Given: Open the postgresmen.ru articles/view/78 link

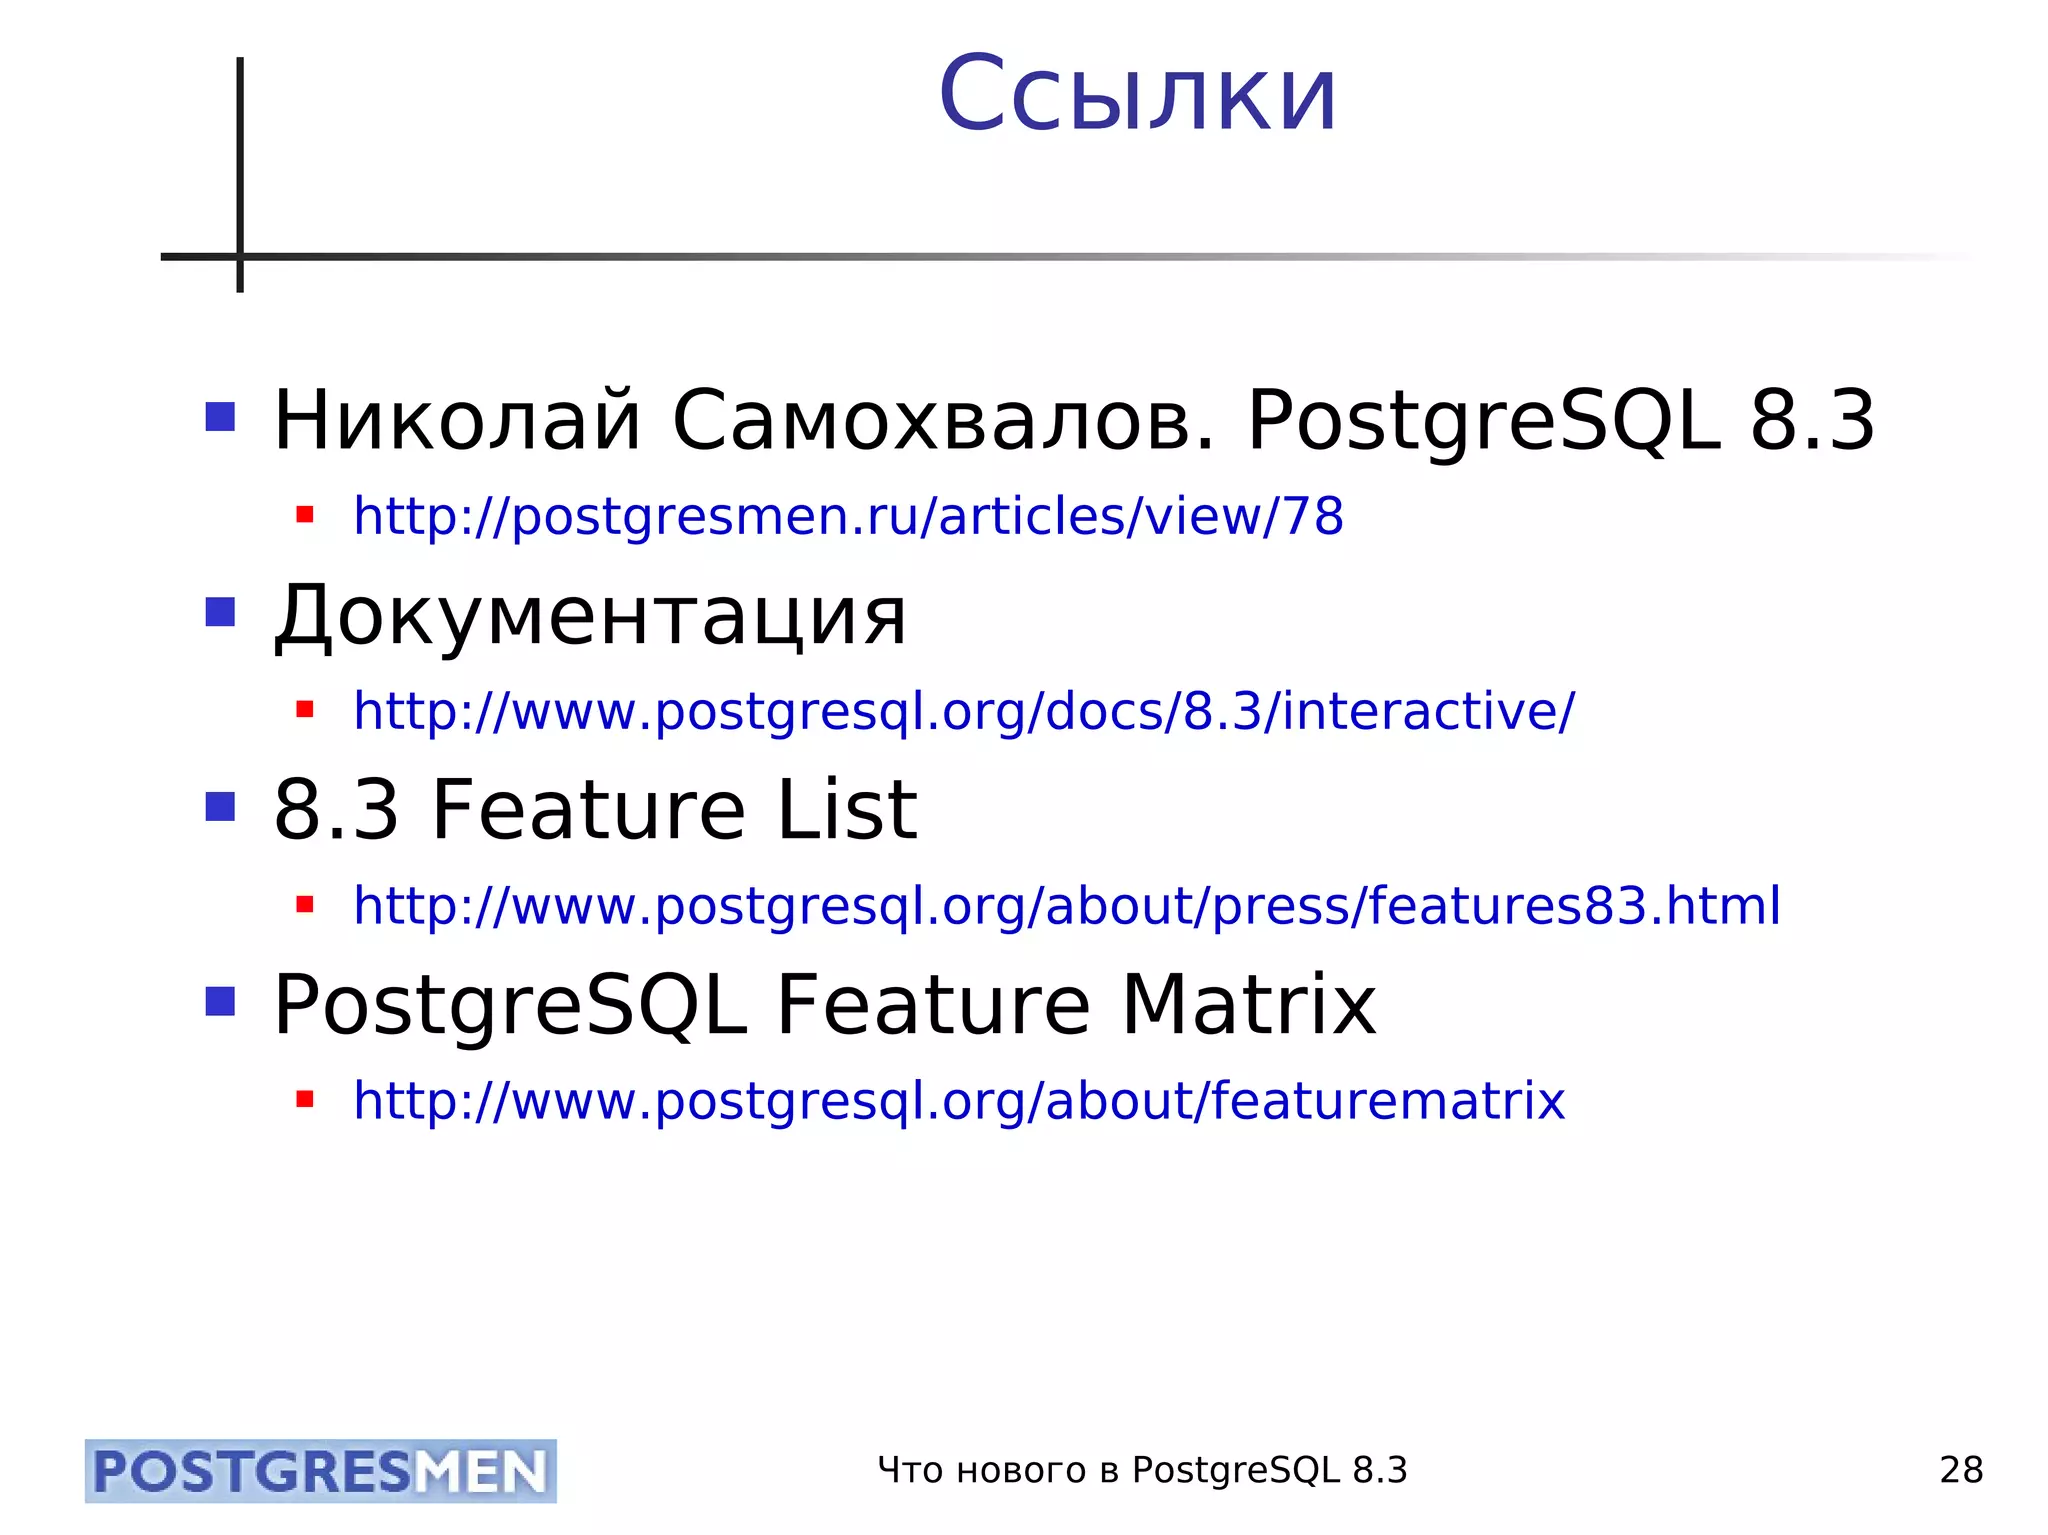Looking at the screenshot, I should click(x=848, y=517).
